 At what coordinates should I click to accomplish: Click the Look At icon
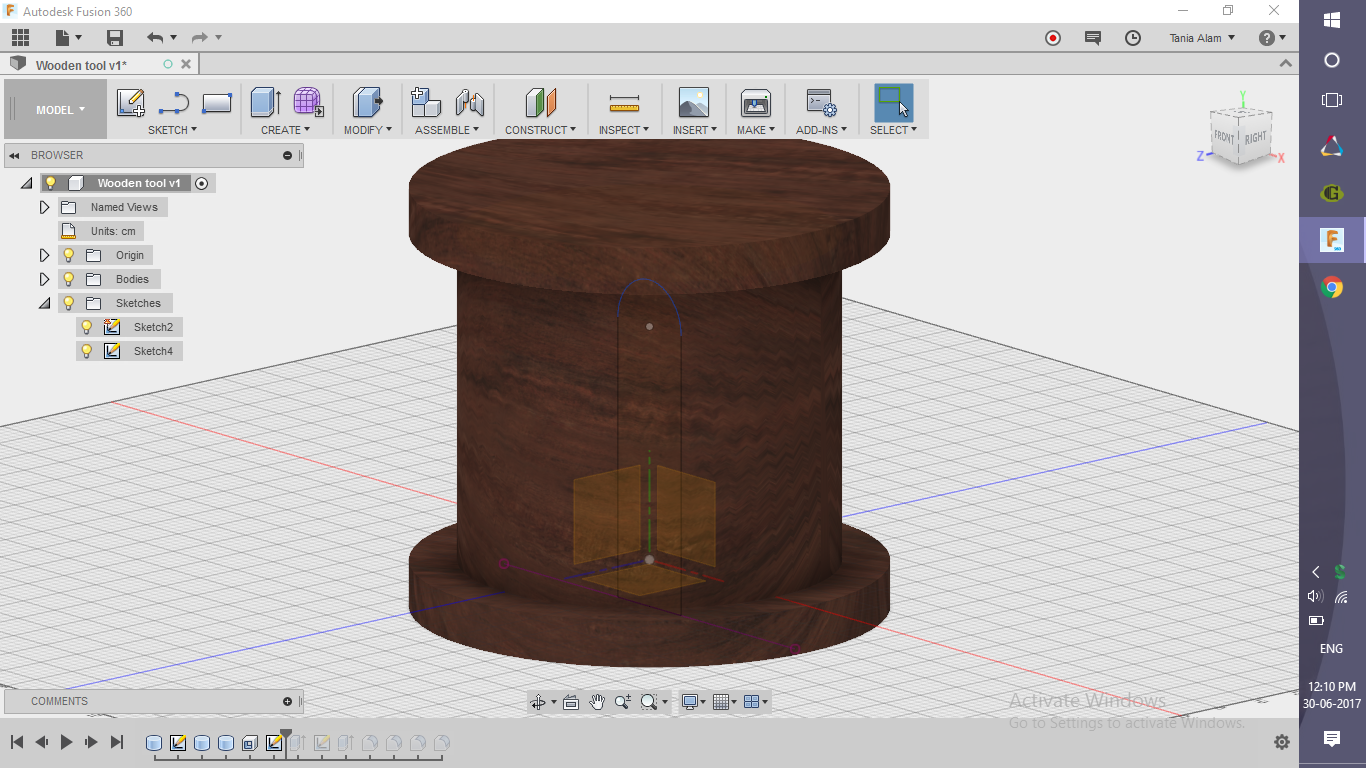tap(571, 702)
